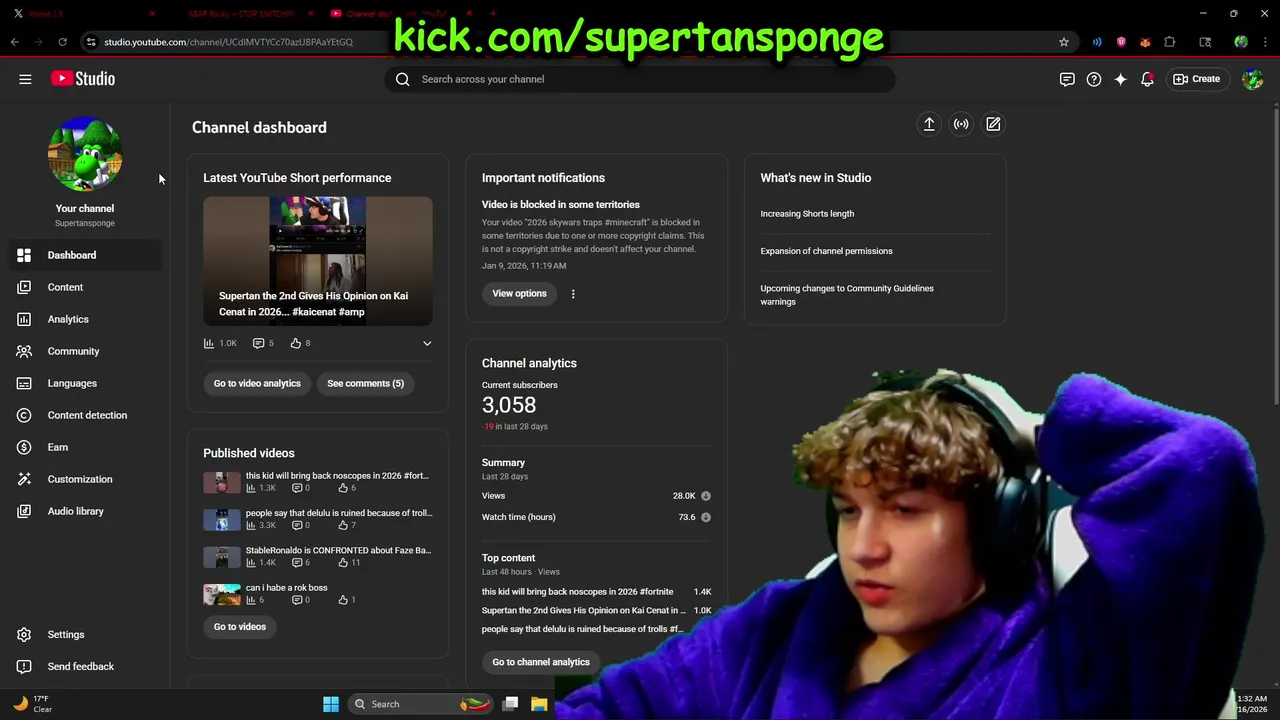Open Task View on the taskbar
1280x720 pixels.
[x=510, y=704]
